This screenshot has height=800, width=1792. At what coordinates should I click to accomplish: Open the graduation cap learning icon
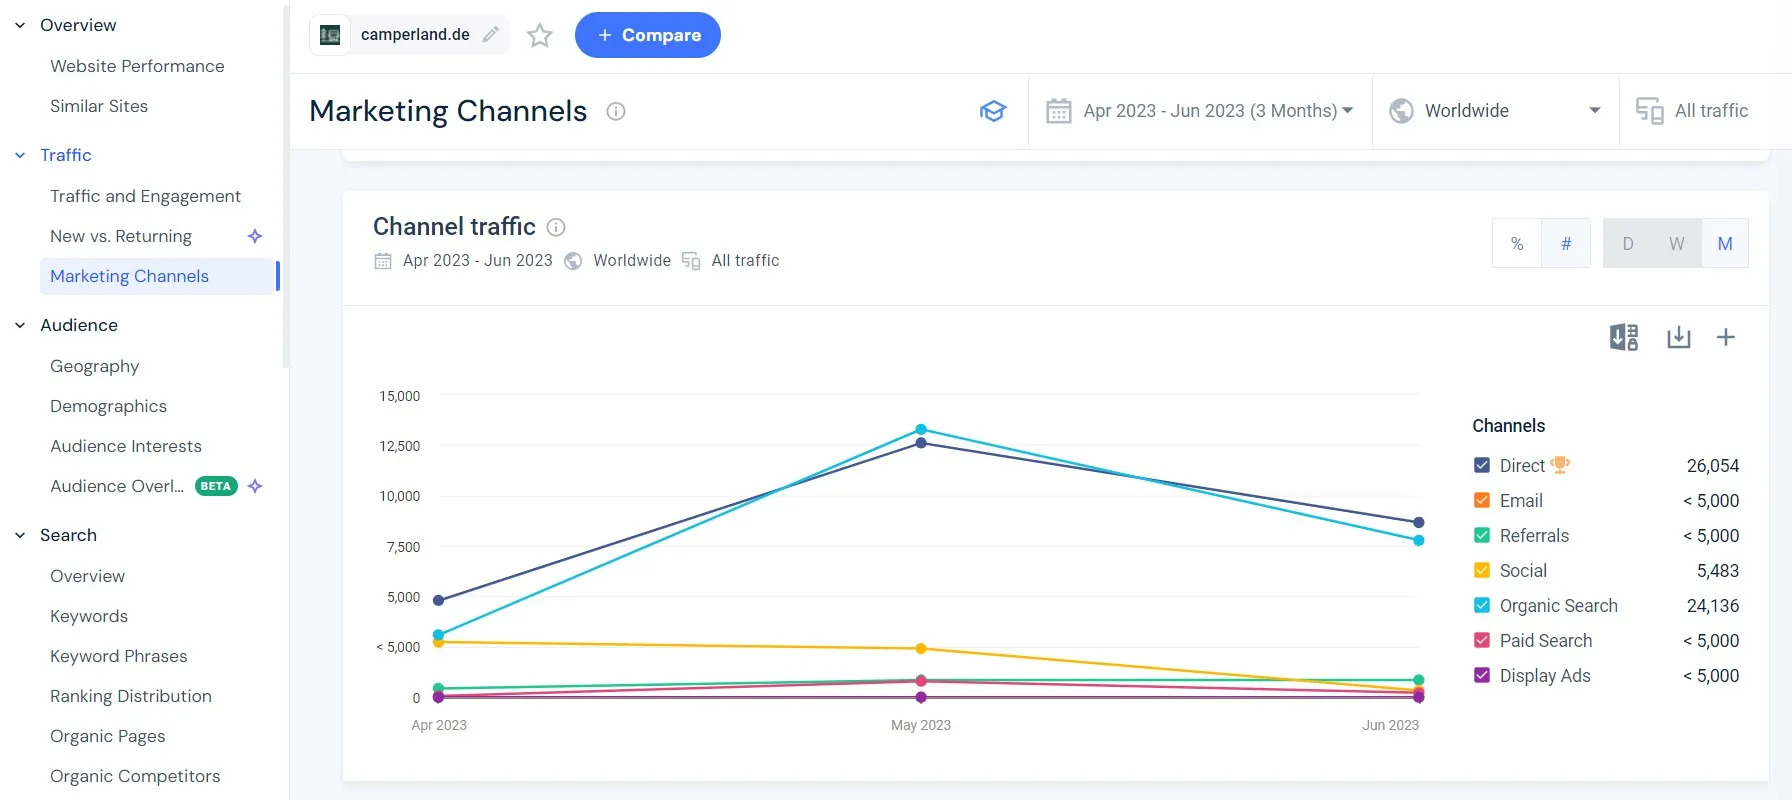(992, 111)
